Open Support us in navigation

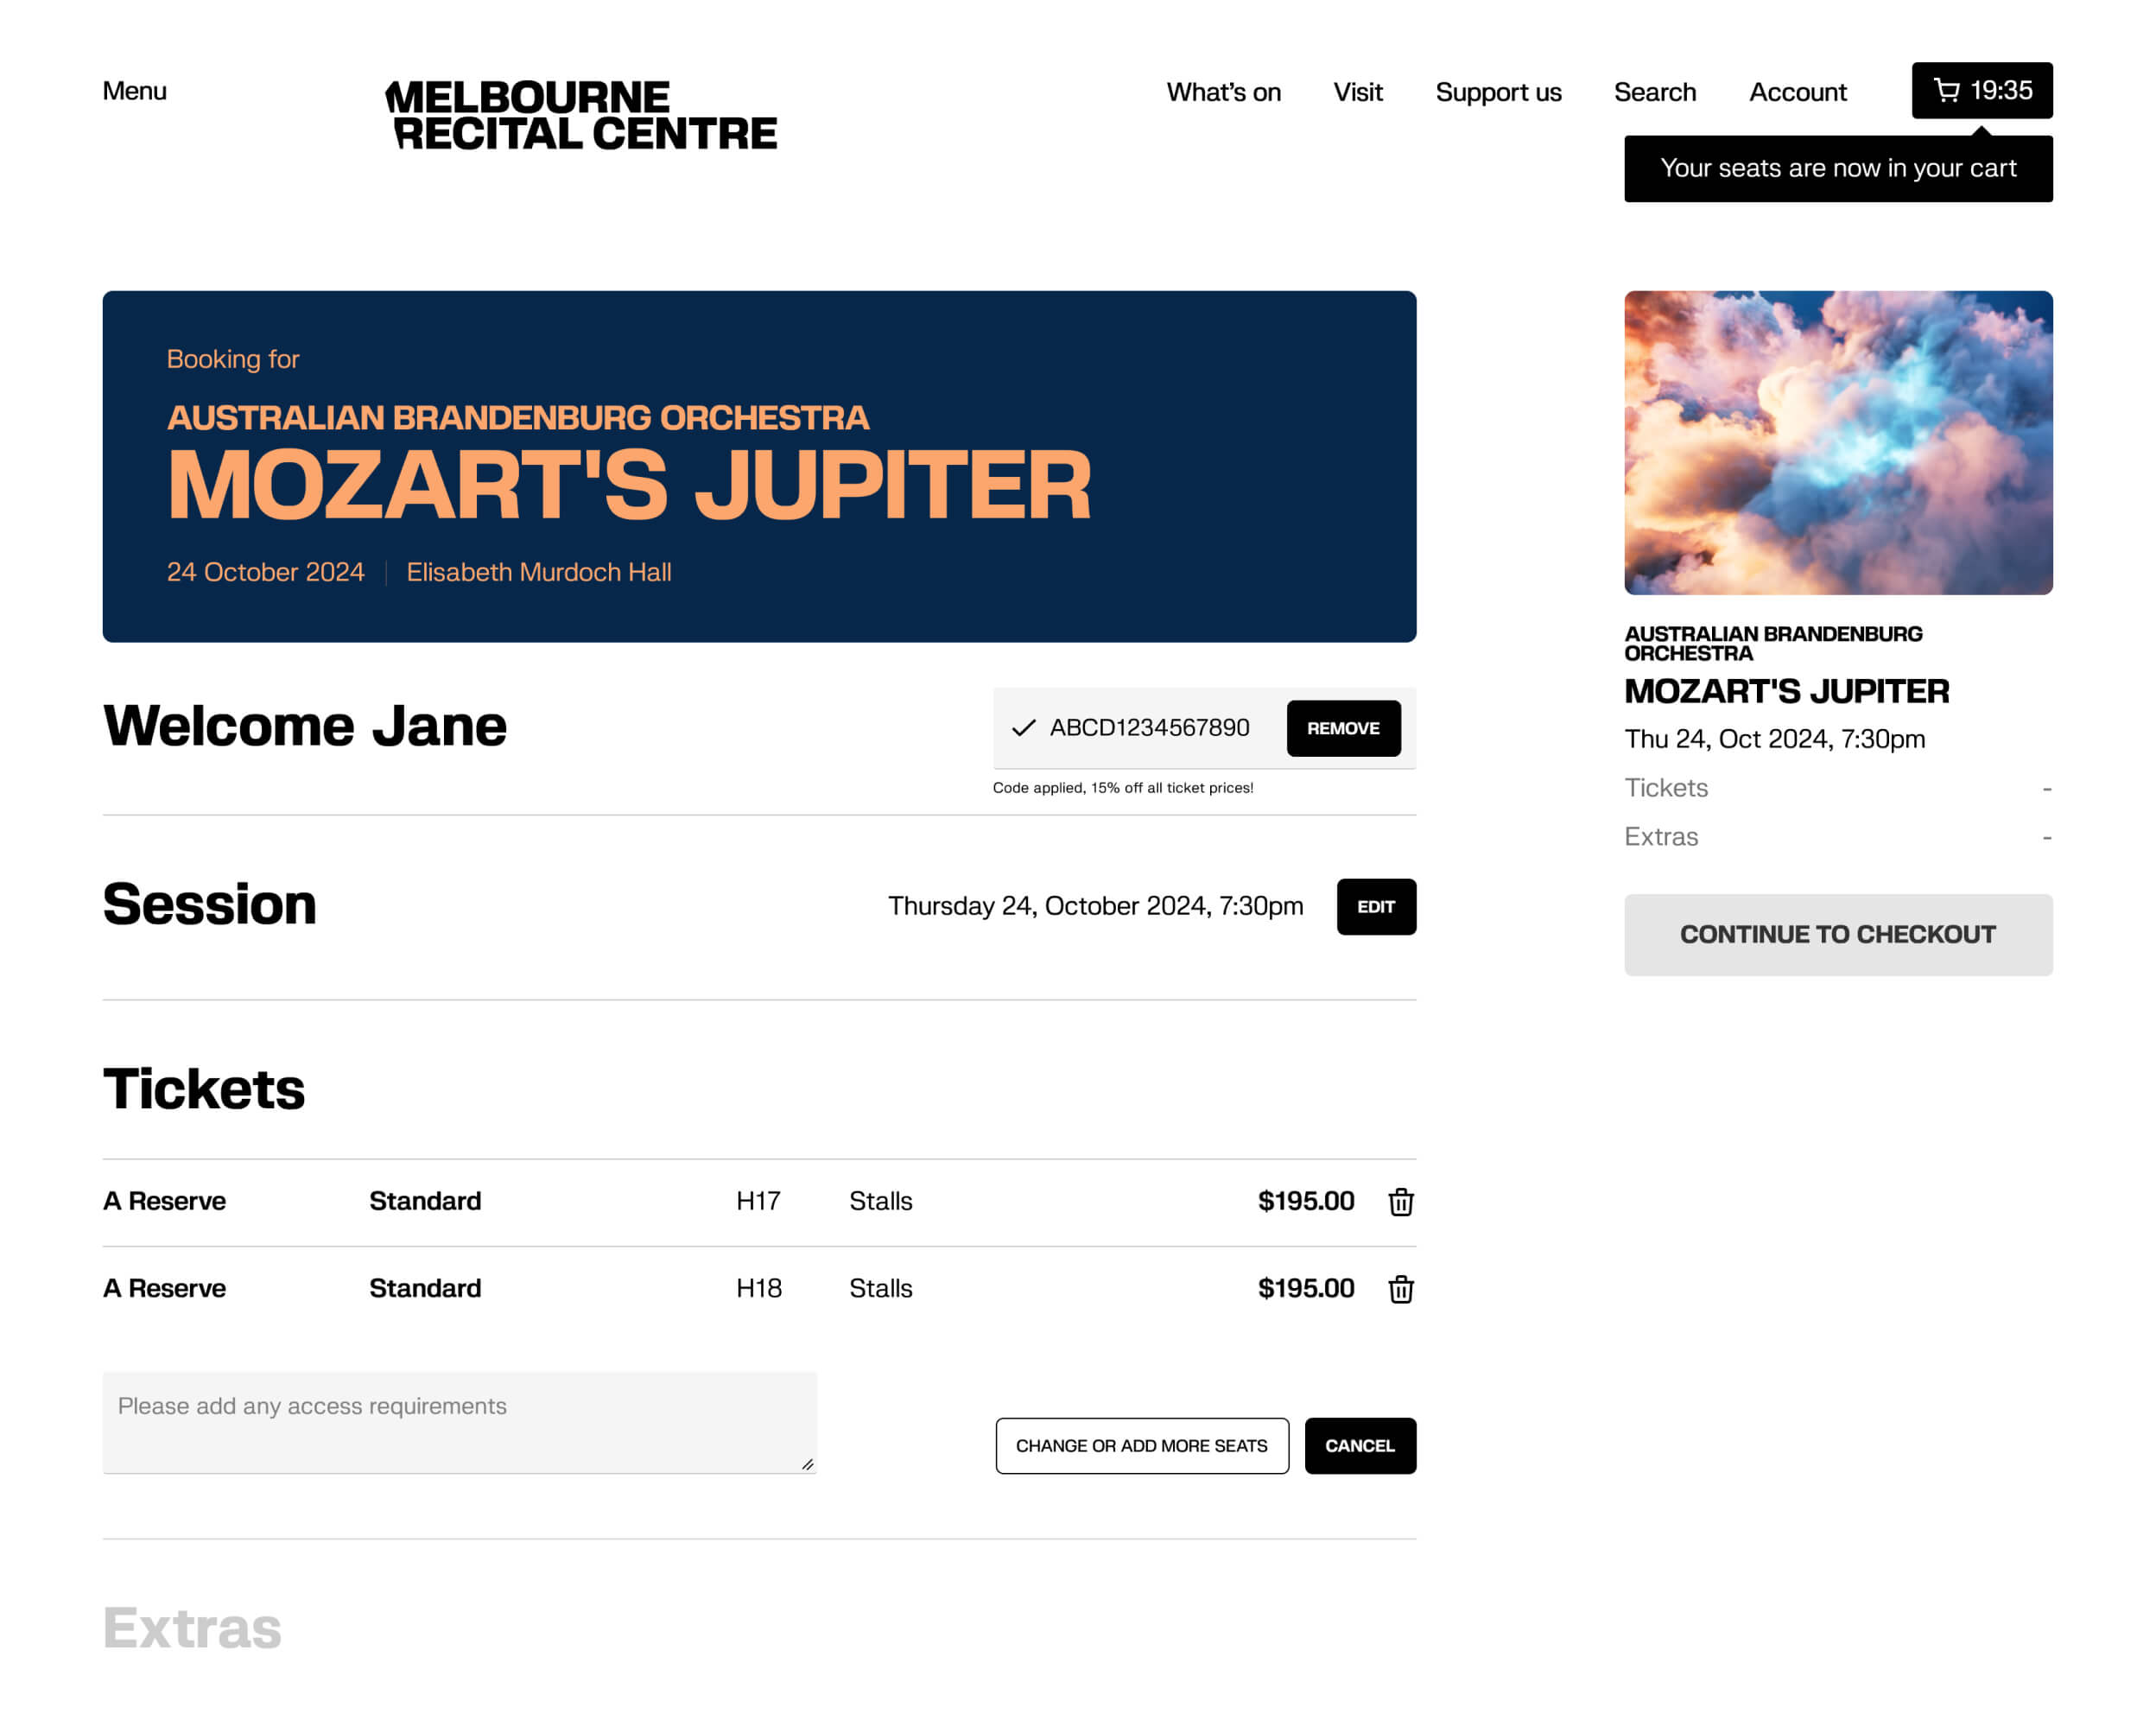[1498, 92]
